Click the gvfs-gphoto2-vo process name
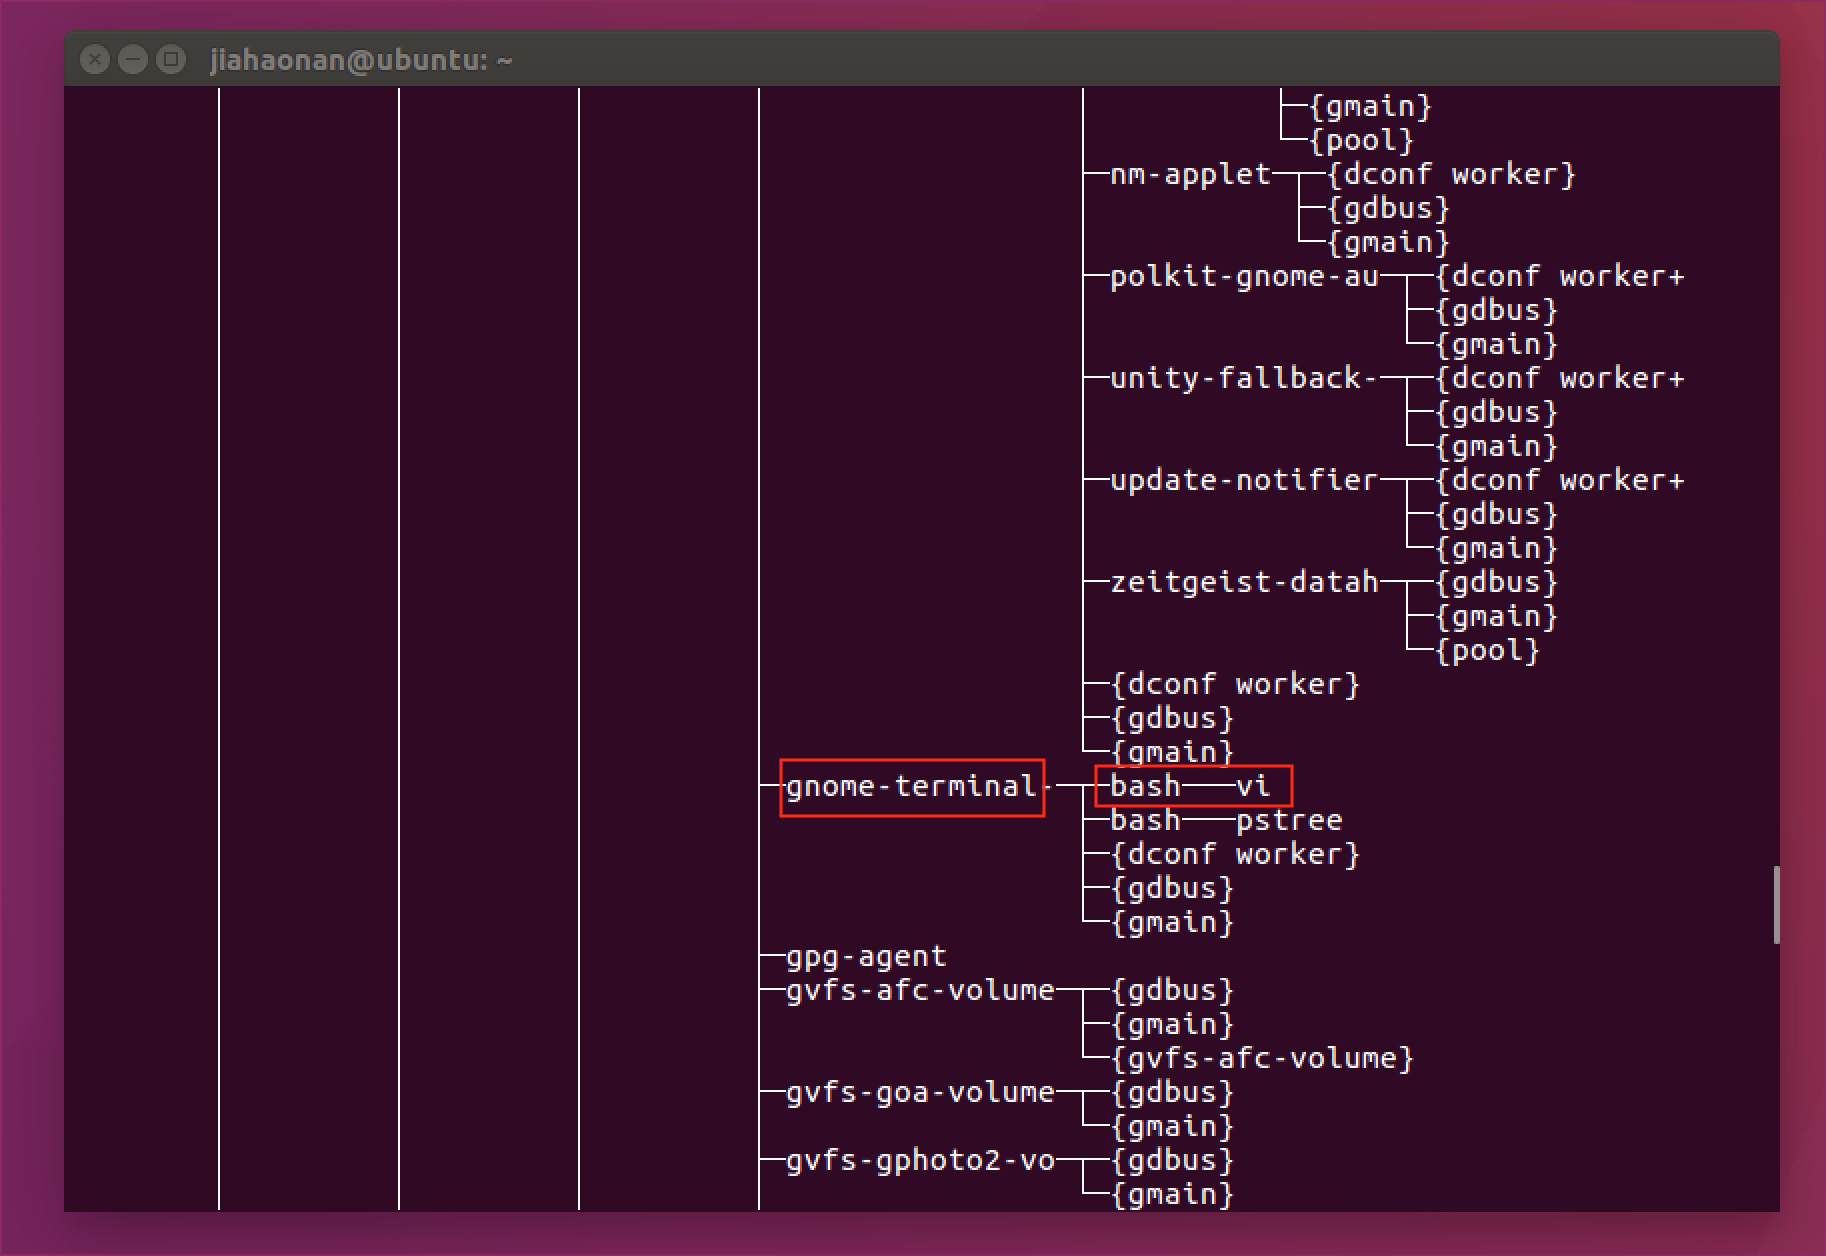Screen dimensions: 1826x1256 tap(920, 1161)
